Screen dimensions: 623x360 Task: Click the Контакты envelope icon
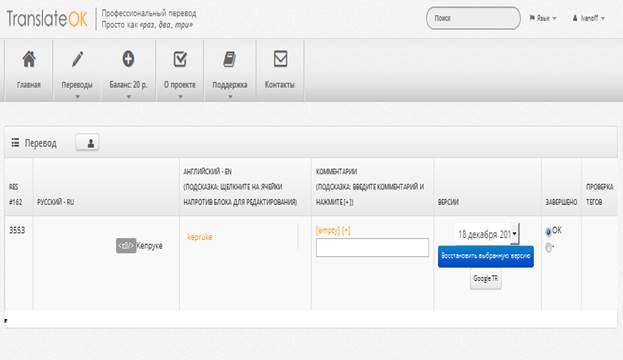[x=280, y=59]
